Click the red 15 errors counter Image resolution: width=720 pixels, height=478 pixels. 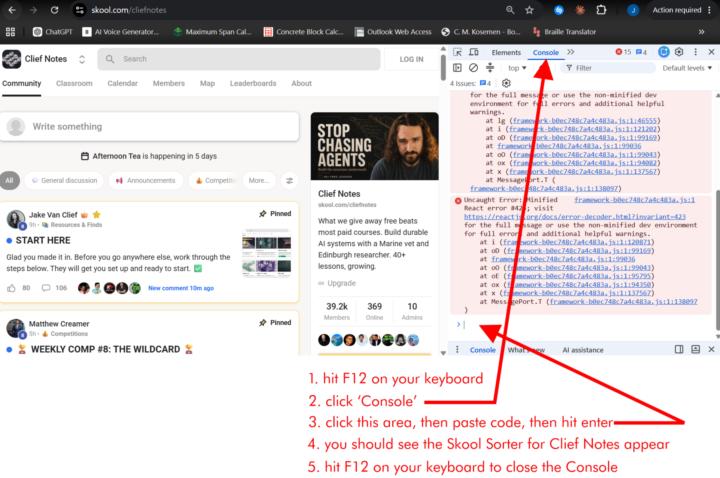tap(623, 52)
